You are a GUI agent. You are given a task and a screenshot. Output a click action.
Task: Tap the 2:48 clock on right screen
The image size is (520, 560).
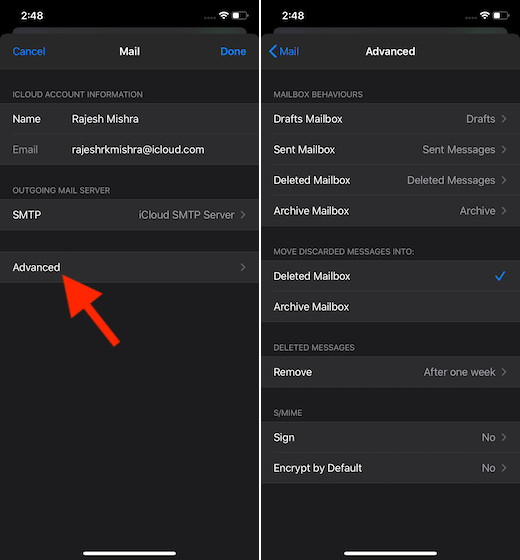click(x=293, y=16)
